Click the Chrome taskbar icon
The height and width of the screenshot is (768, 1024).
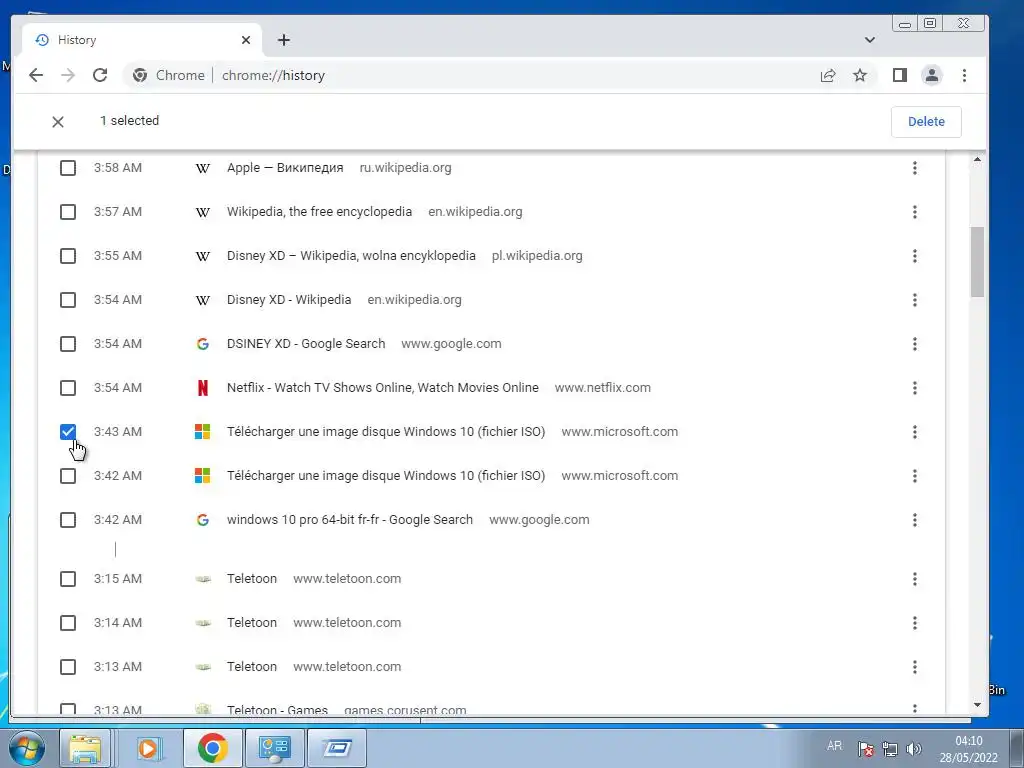tap(212, 748)
